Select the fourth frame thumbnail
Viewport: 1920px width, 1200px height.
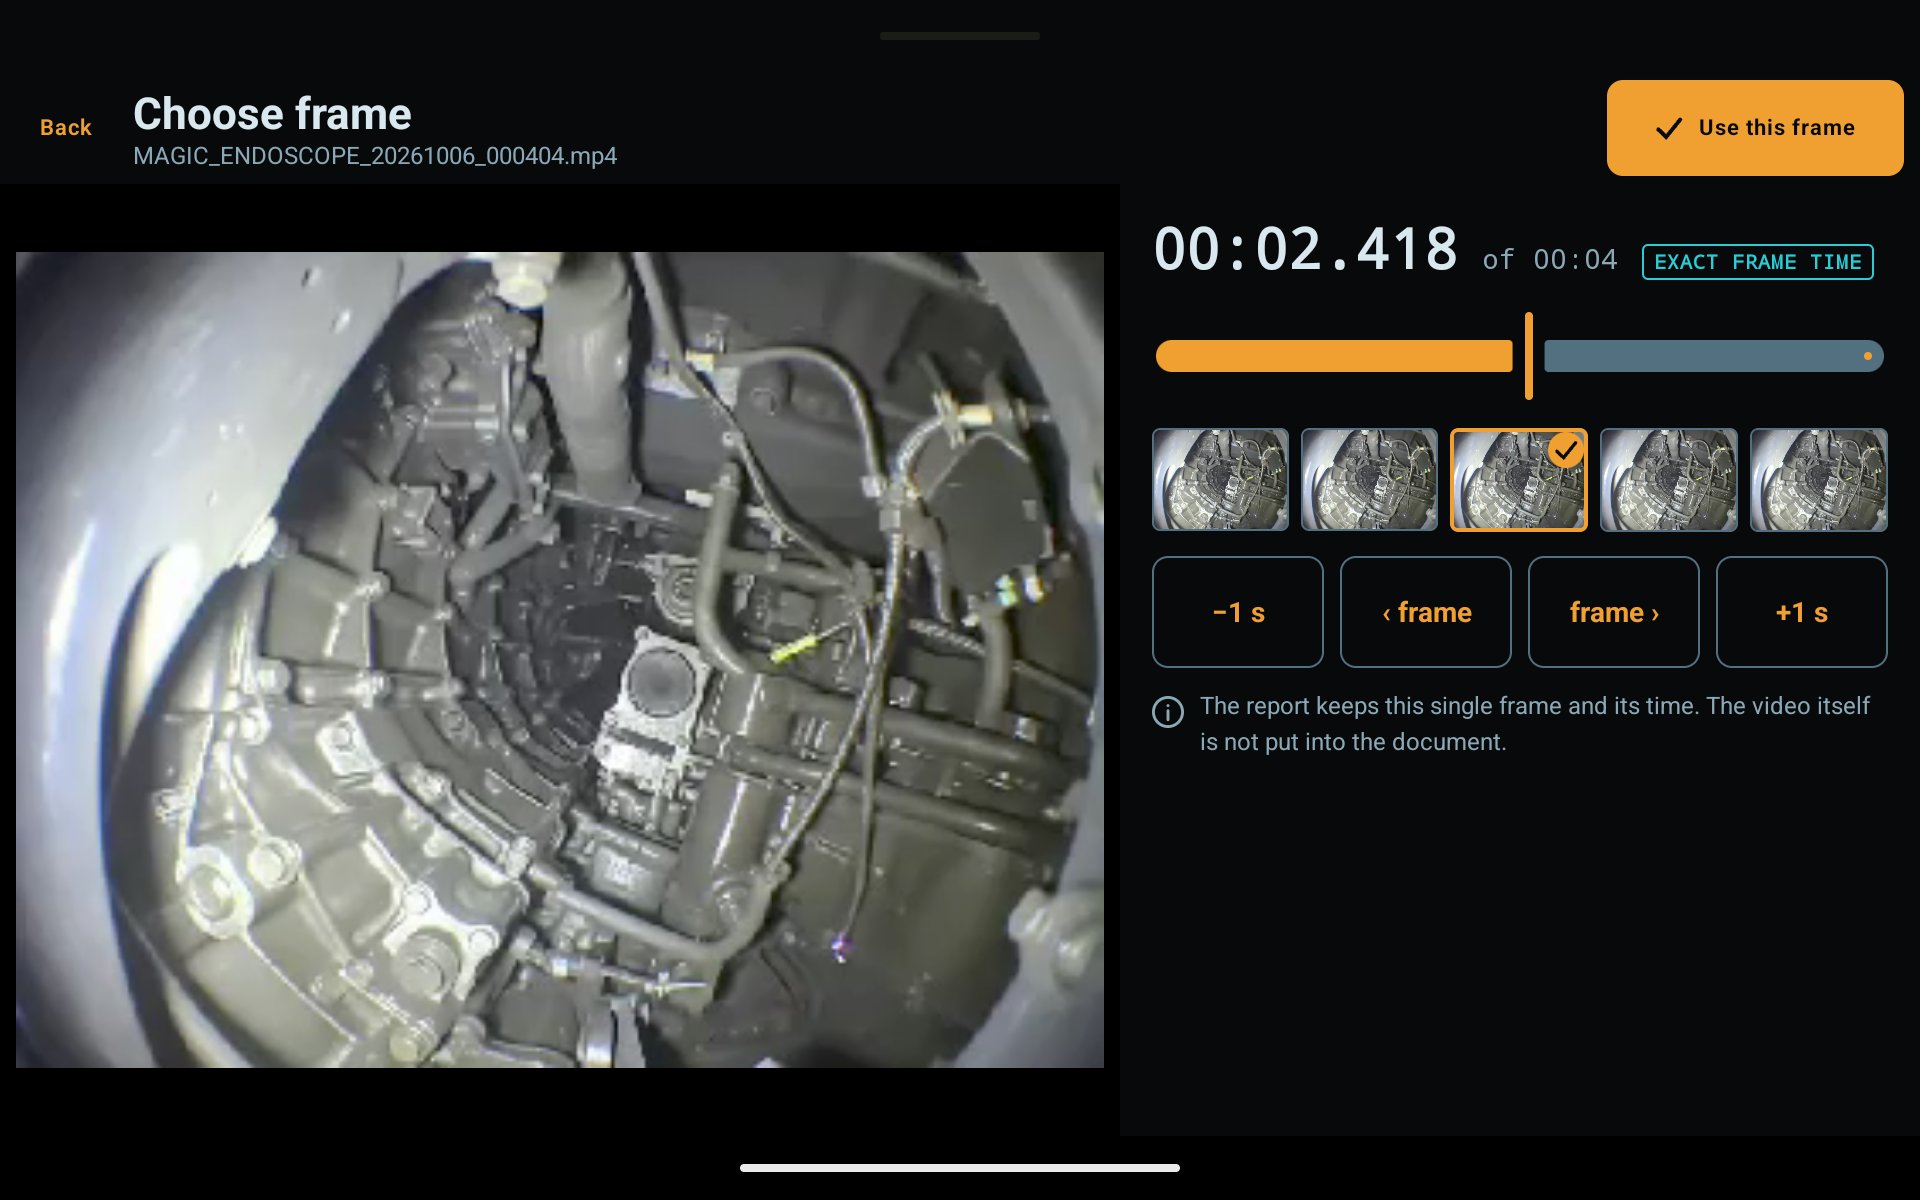click(1669, 480)
